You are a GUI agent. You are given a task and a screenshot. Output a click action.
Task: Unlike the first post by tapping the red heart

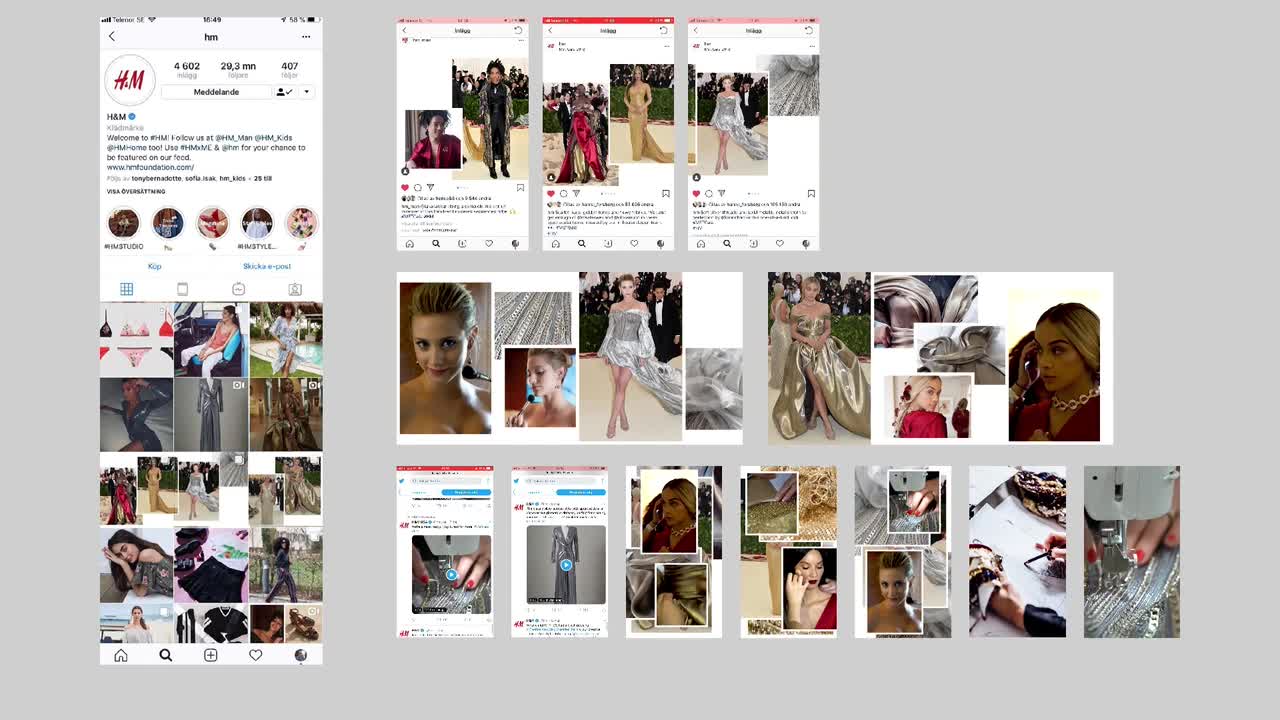pos(406,186)
